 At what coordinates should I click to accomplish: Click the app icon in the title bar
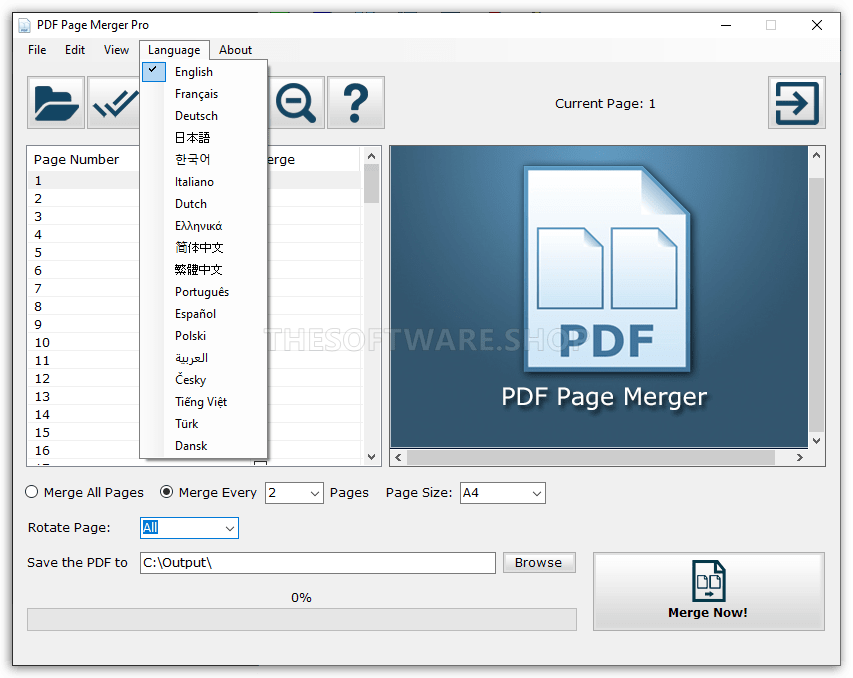(24, 25)
